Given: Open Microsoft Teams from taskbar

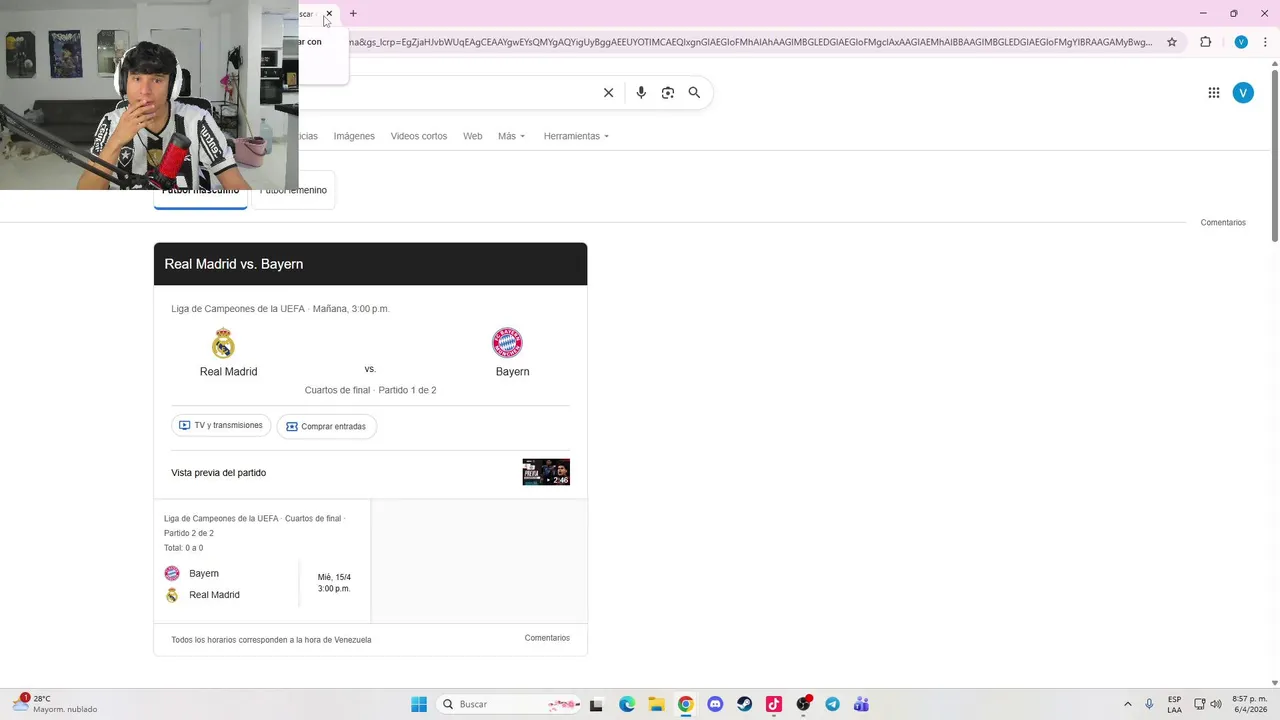Looking at the screenshot, I should pos(861,704).
